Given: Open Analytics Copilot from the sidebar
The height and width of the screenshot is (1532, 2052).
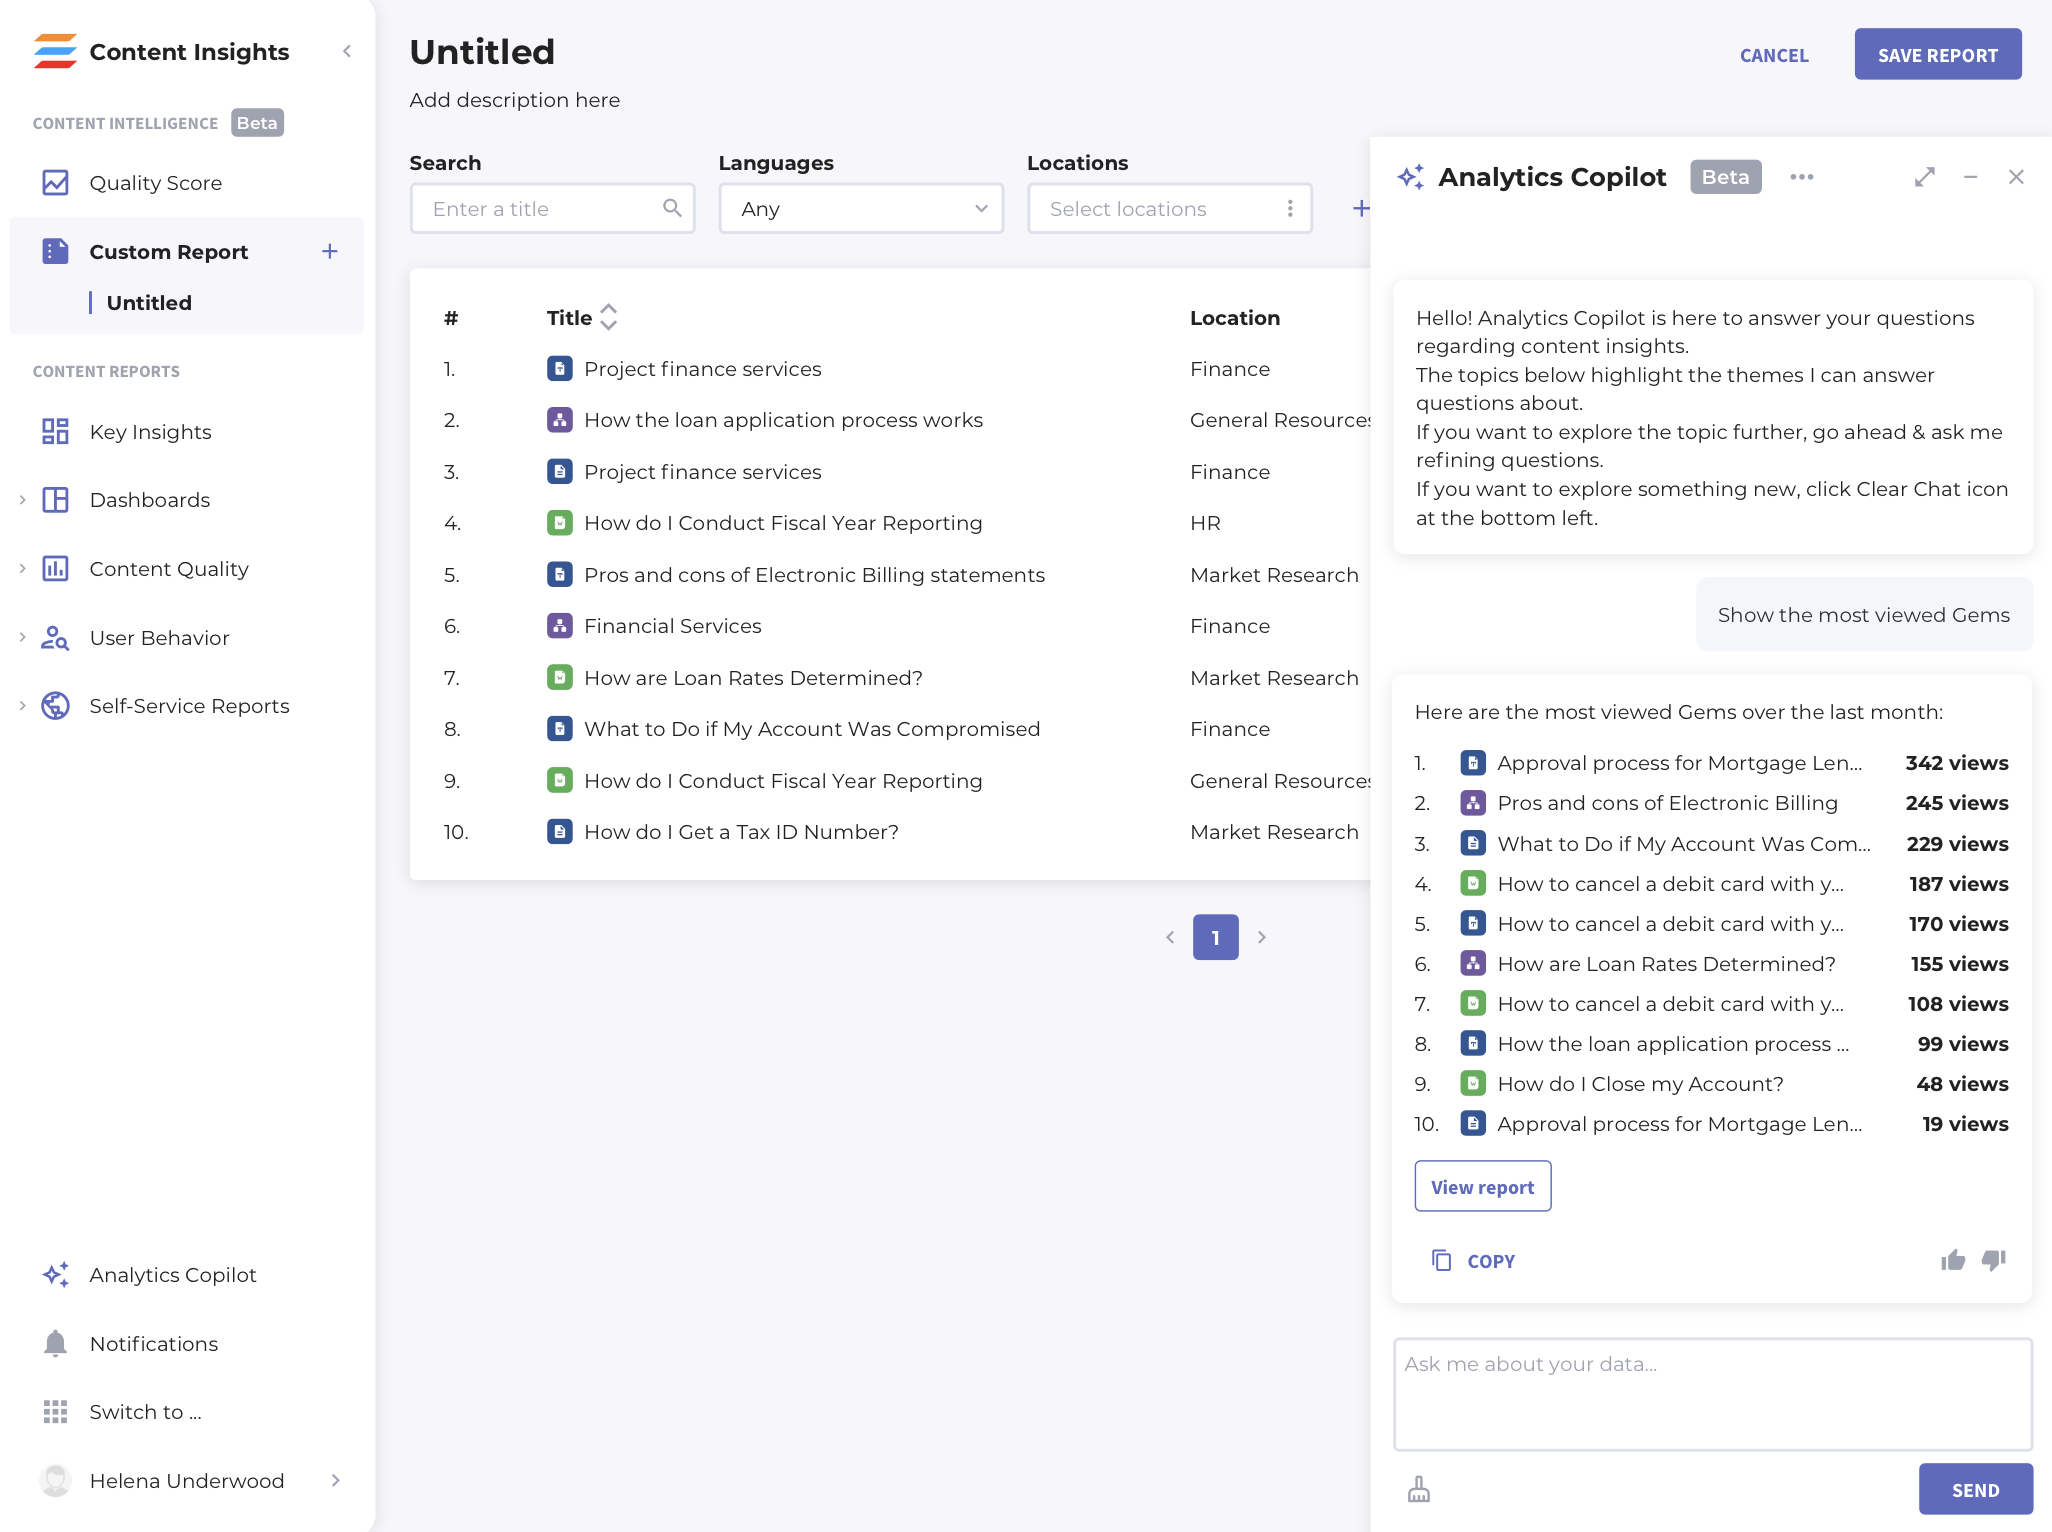Looking at the screenshot, I should (173, 1274).
